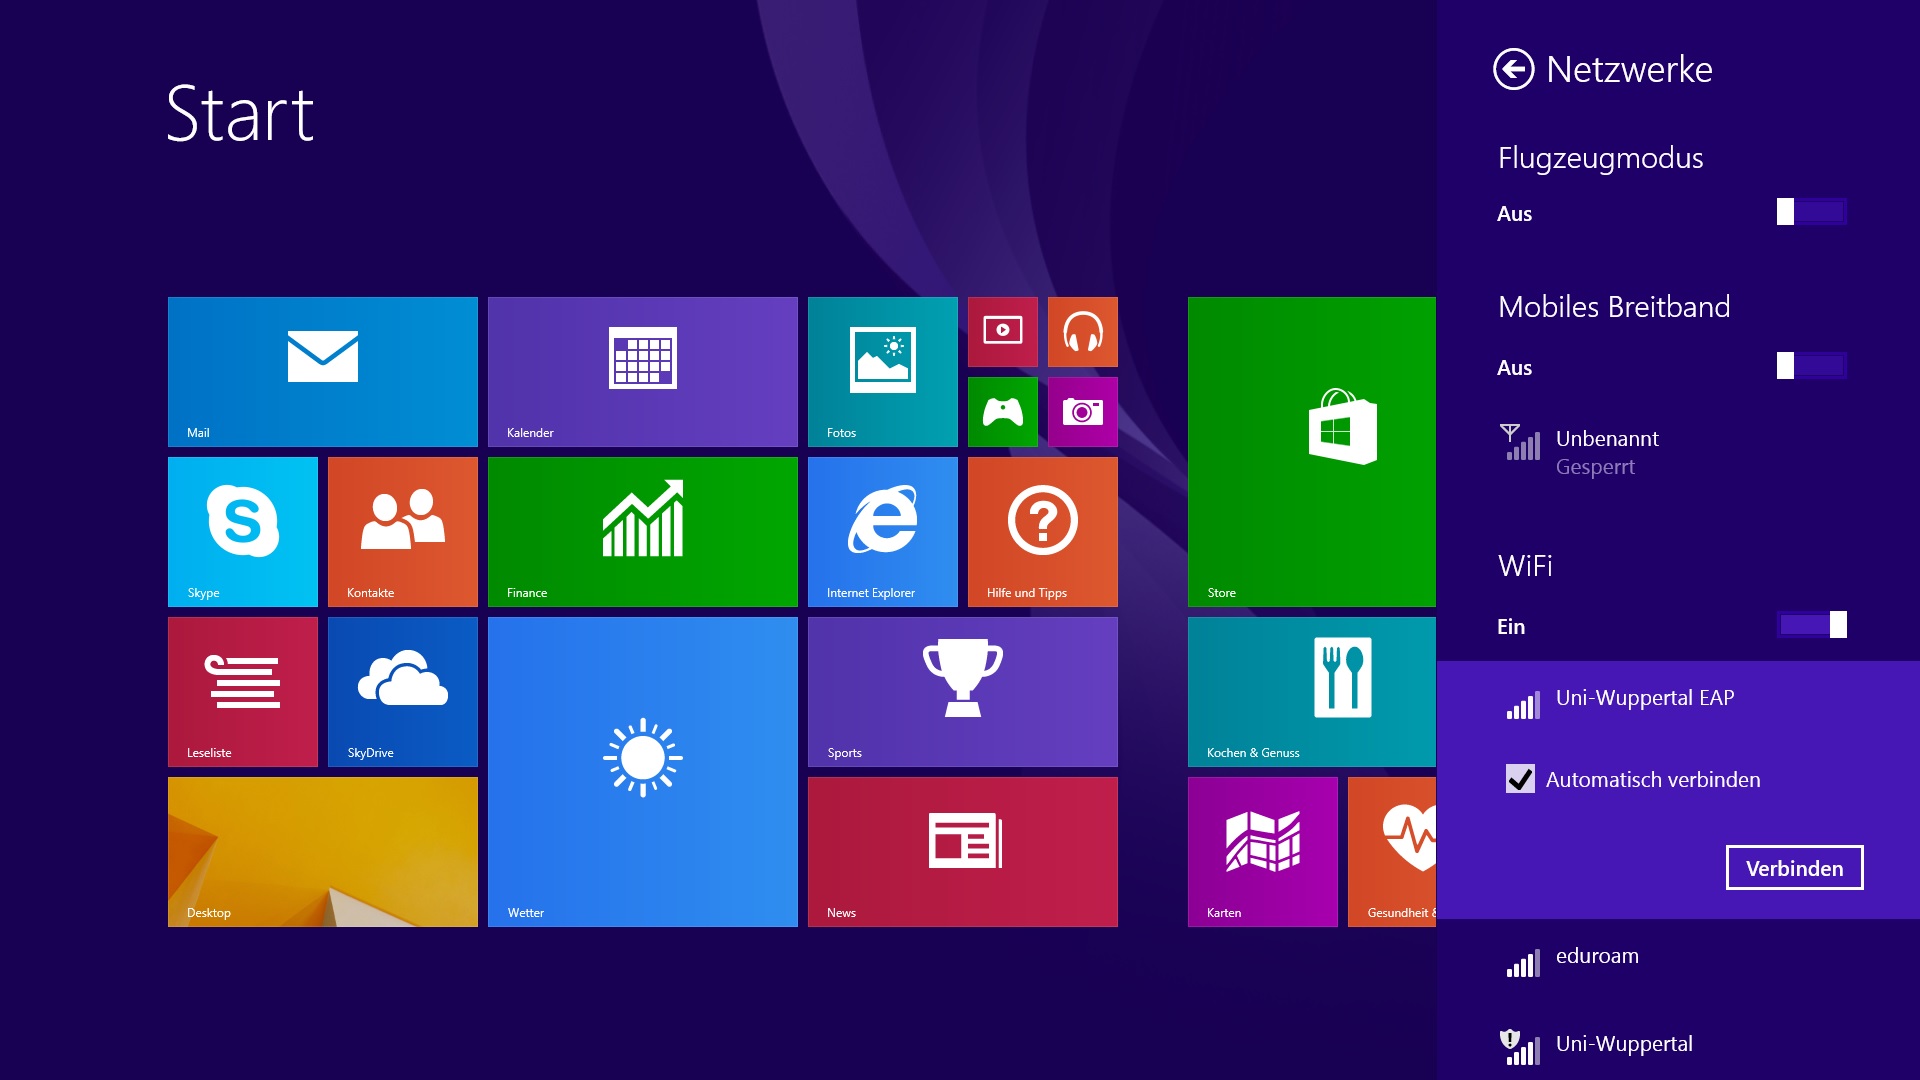The height and width of the screenshot is (1080, 1920).
Task: Open the Kalender tile
Action: coord(643,372)
